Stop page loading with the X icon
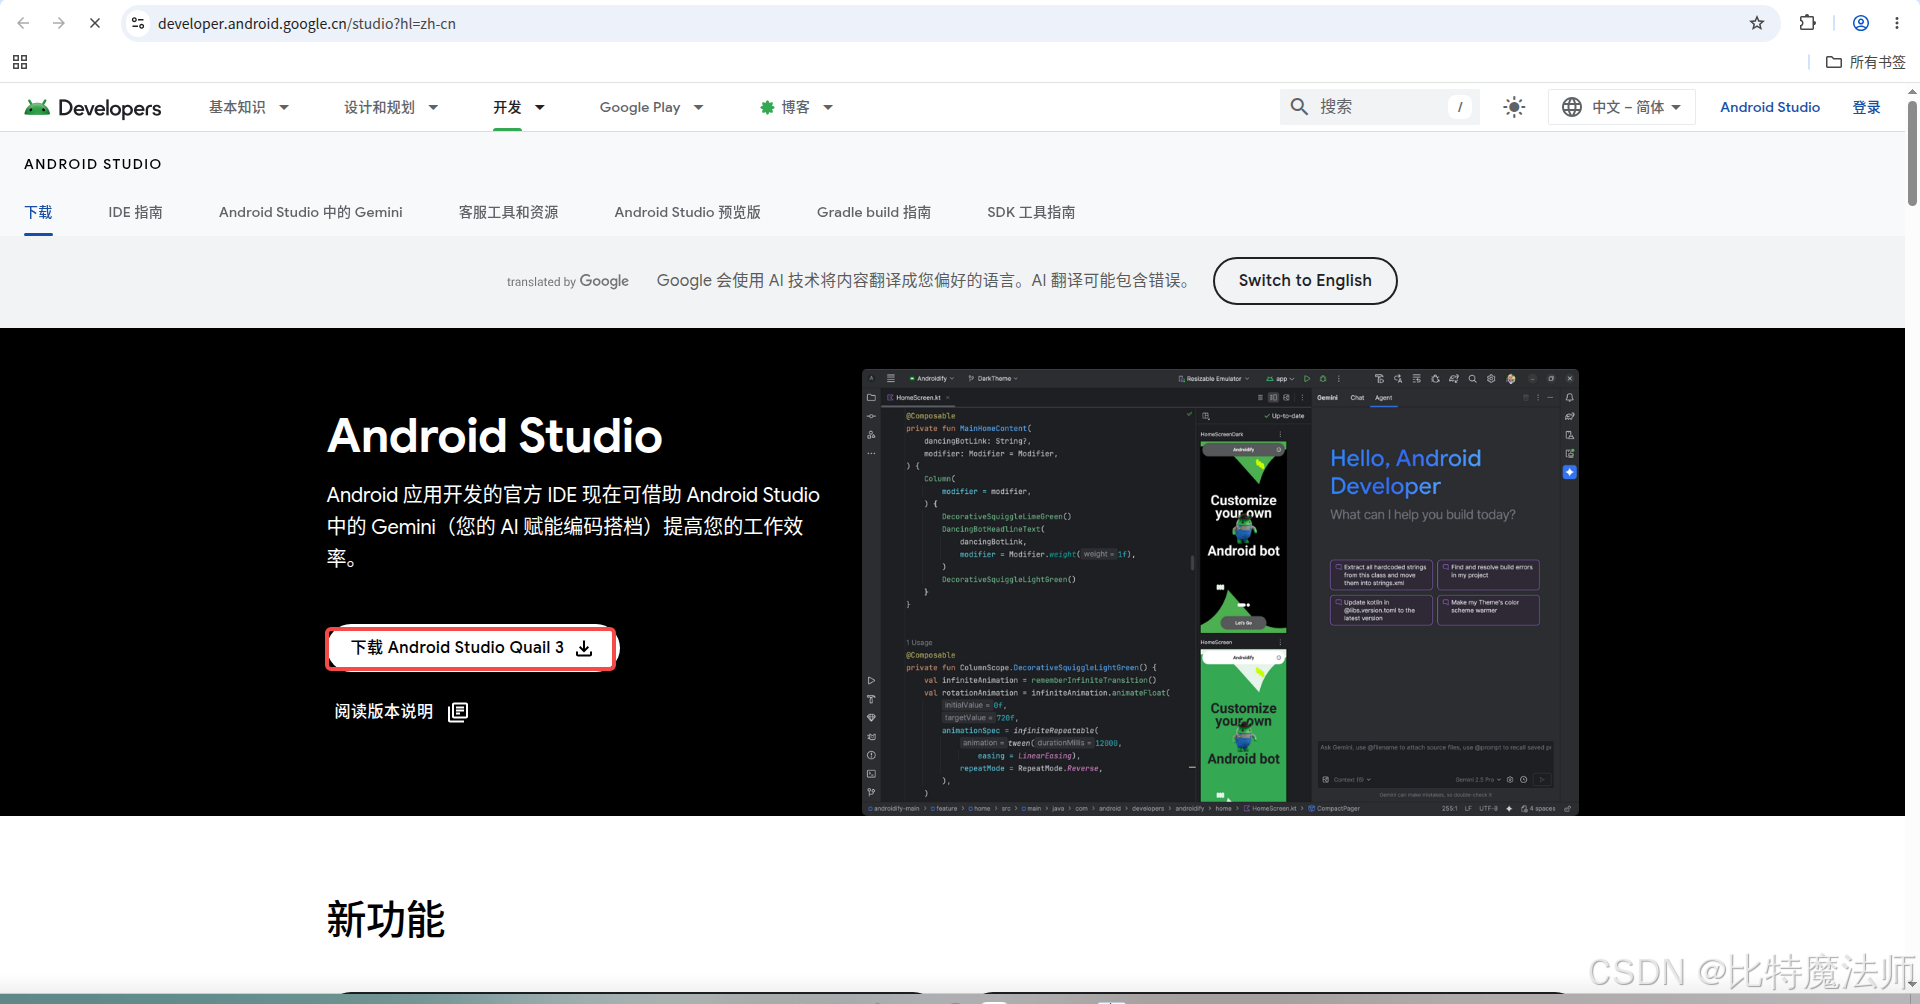1920x1004 pixels. [95, 23]
